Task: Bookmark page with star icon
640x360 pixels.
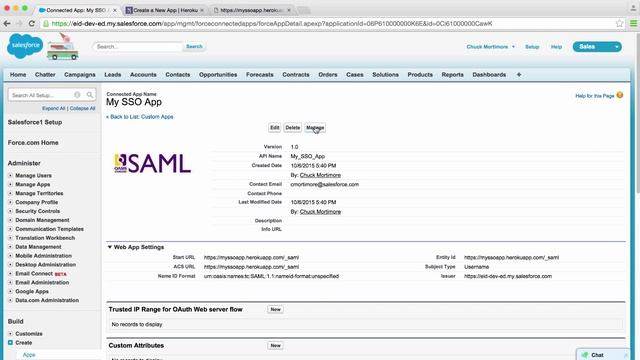Action: point(619,24)
